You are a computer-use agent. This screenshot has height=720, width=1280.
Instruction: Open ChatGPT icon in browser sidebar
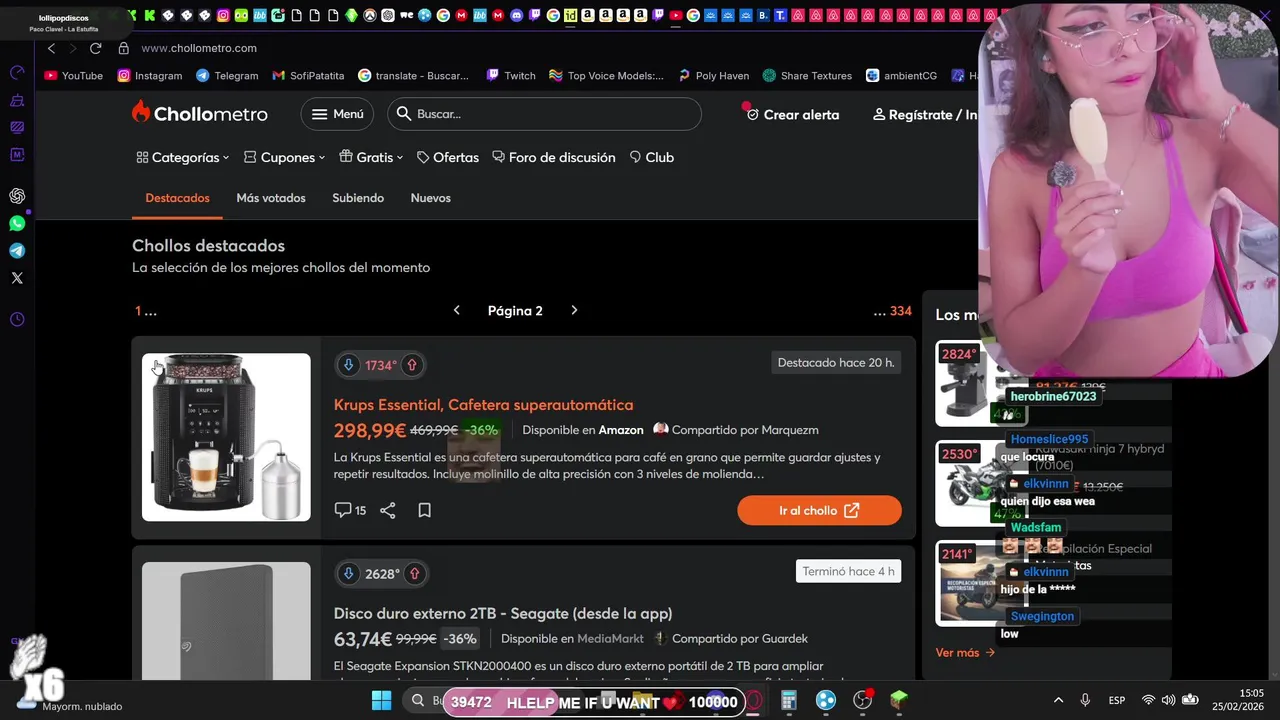[x=17, y=196]
